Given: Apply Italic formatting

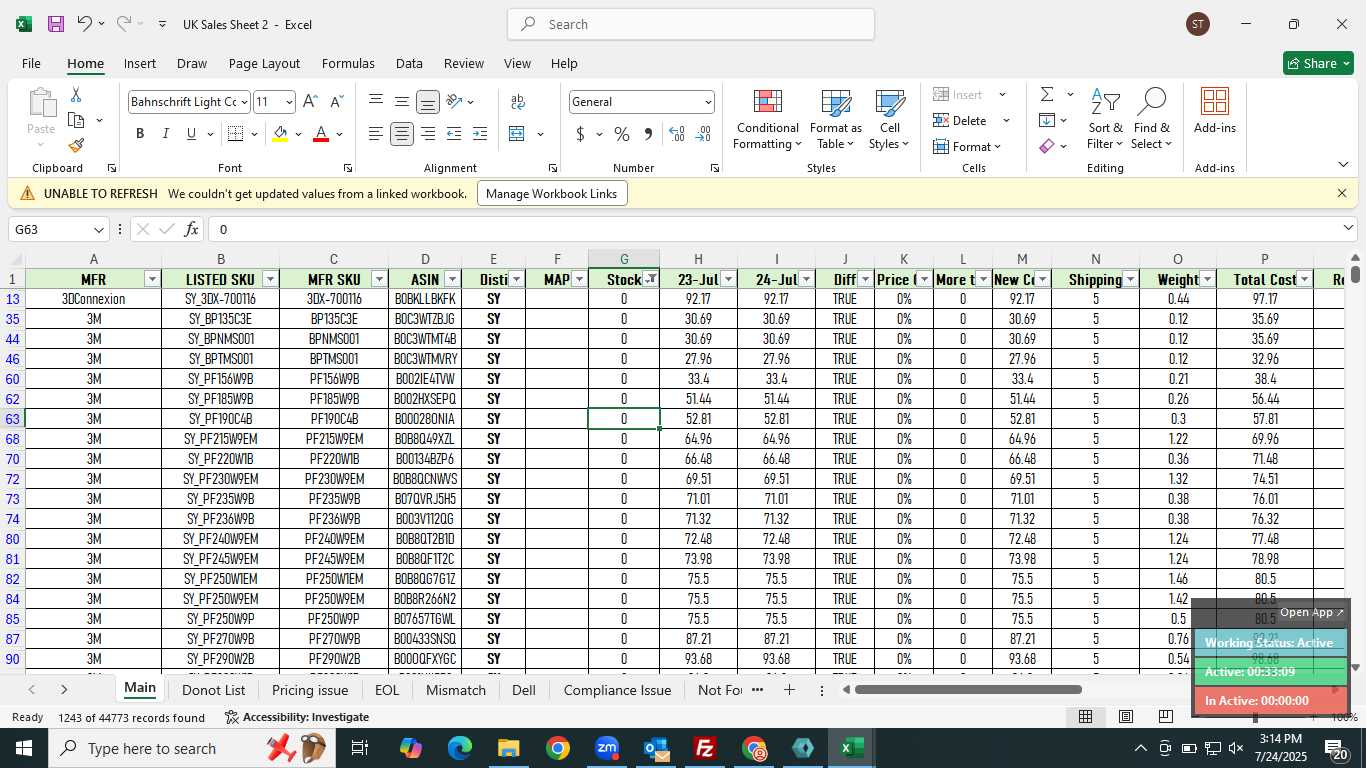Looking at the screenshot, I should pos(165,134).
